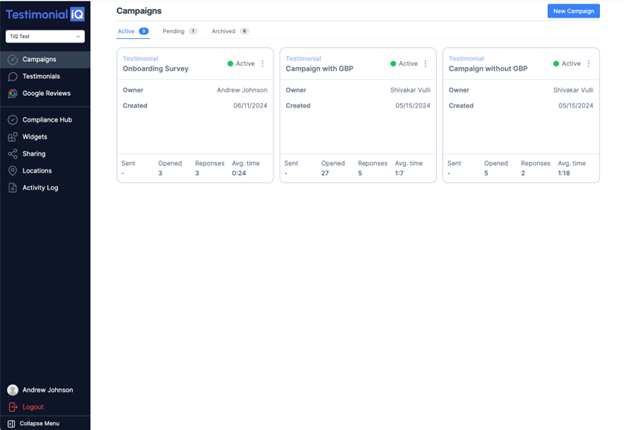Click the Archived tab count badge

tap(244, 31)
